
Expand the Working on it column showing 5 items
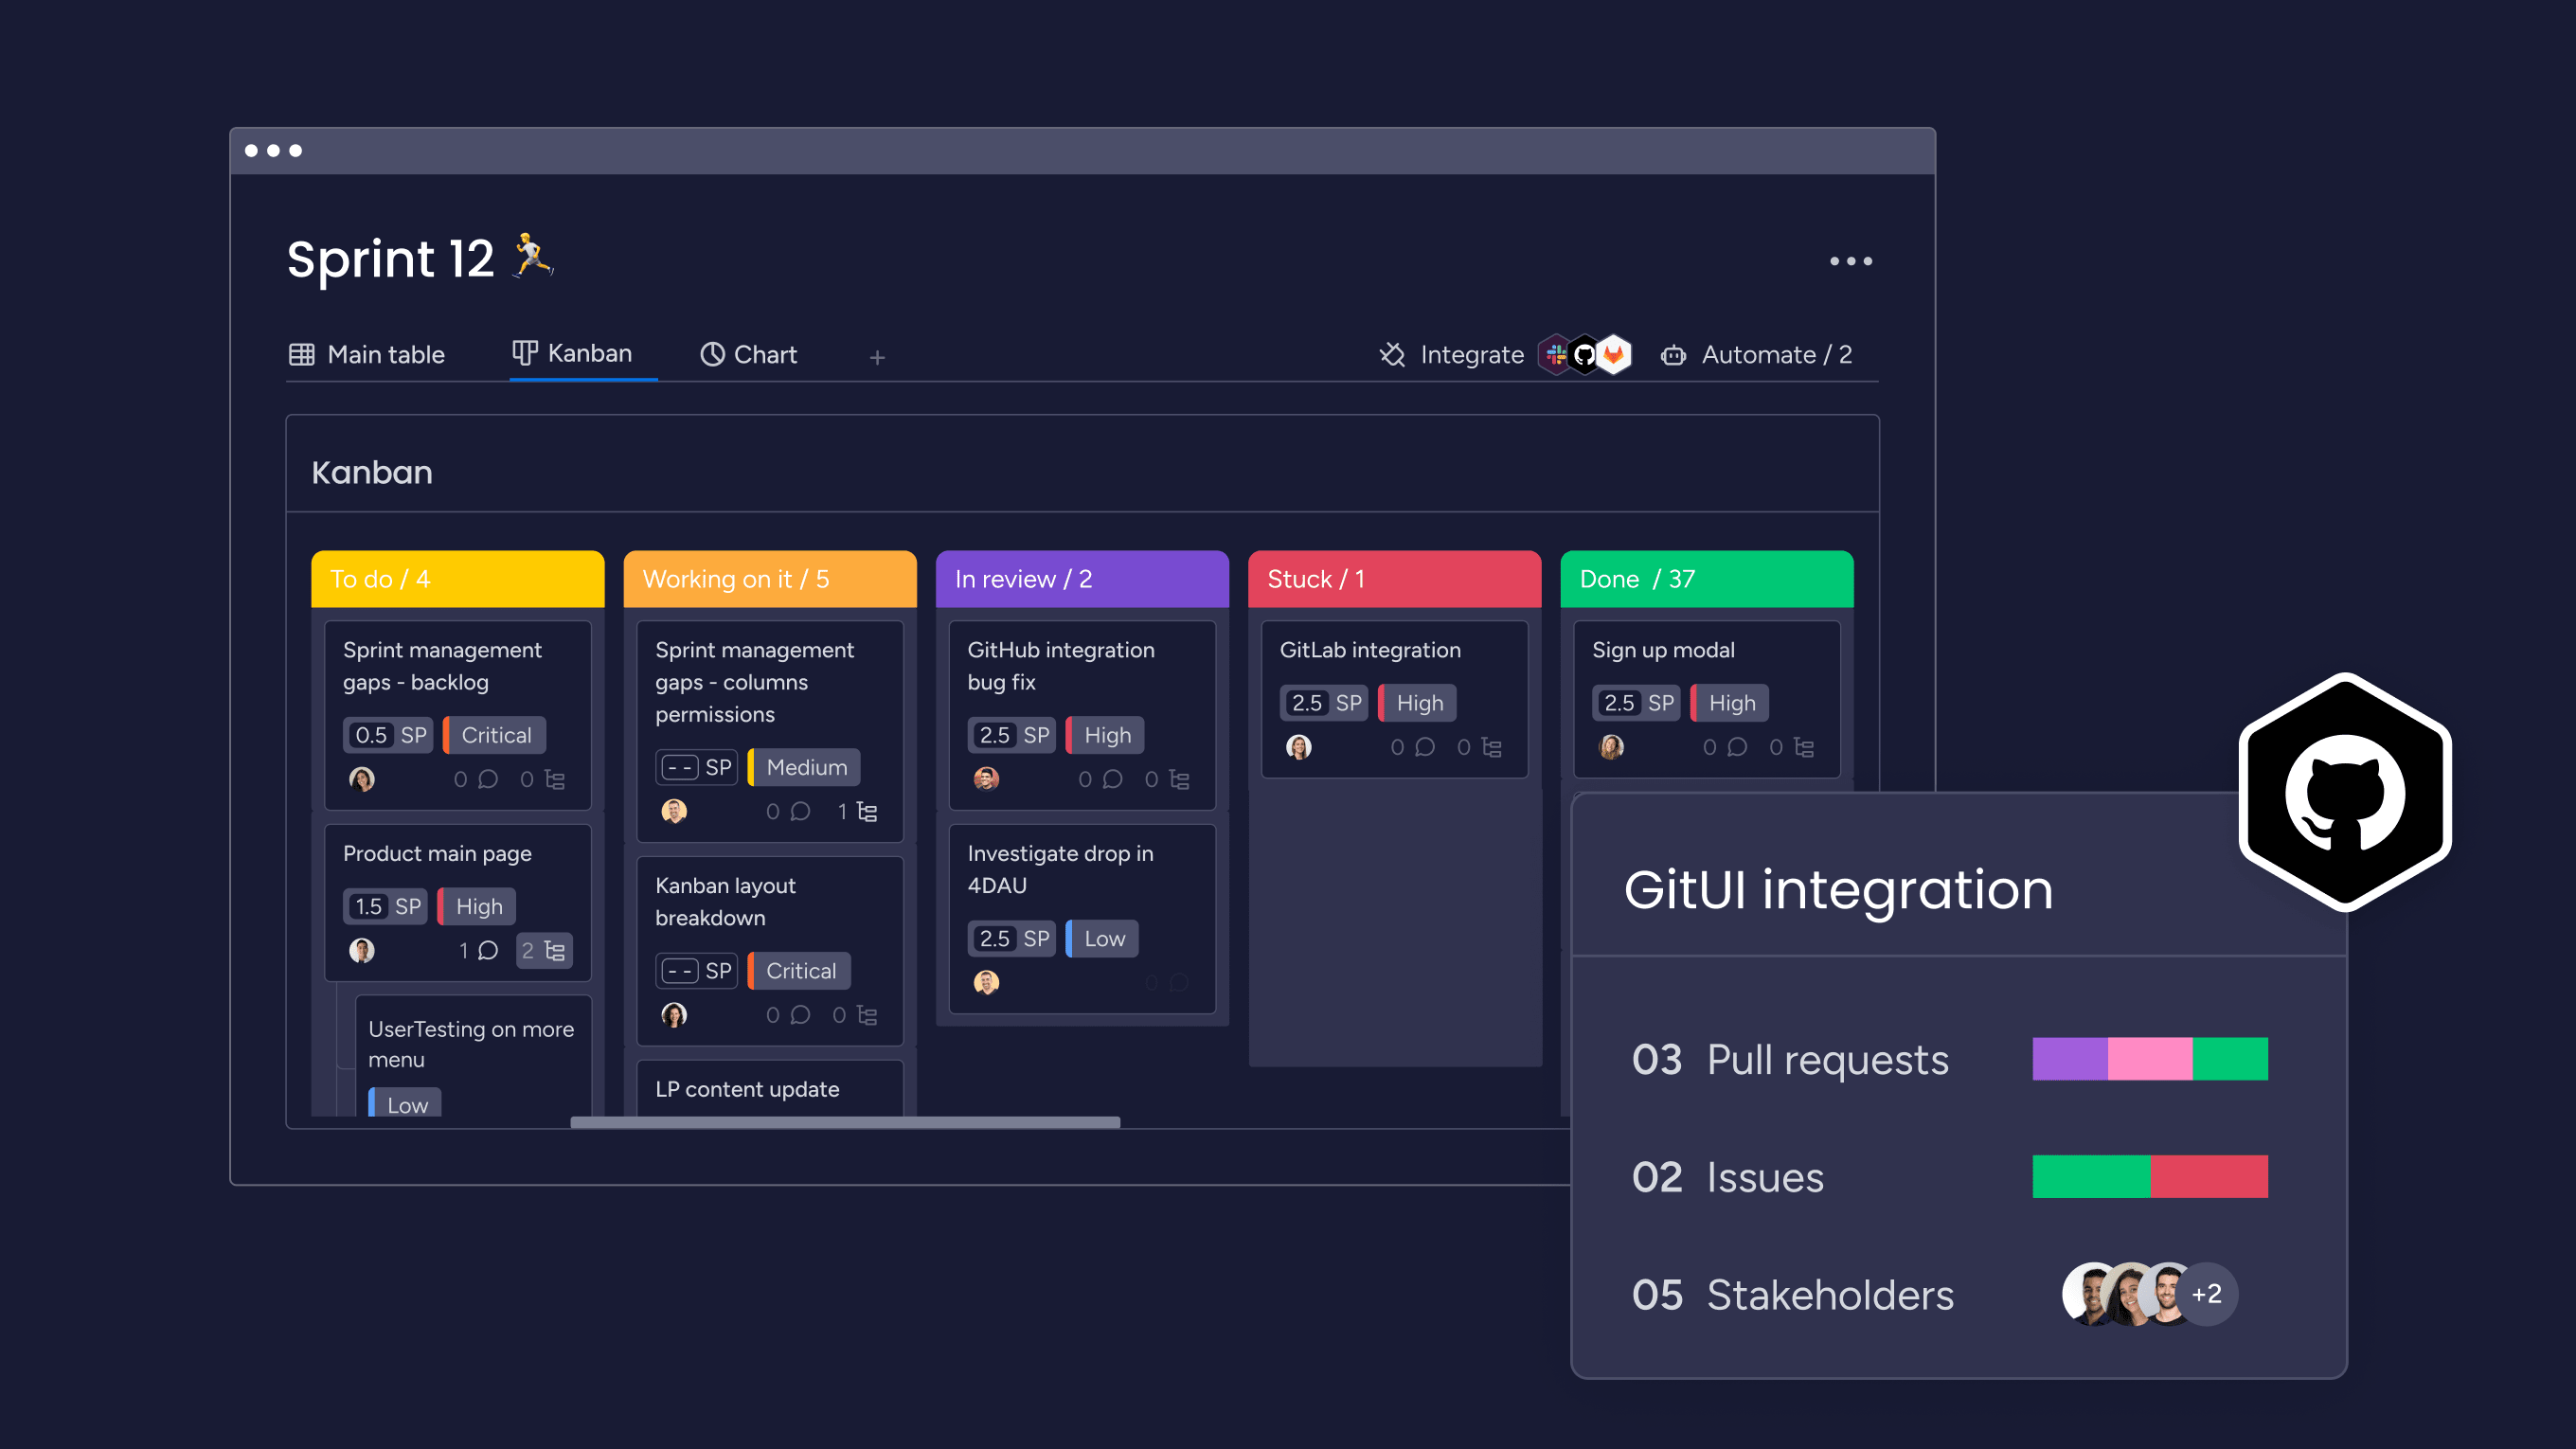770,579
